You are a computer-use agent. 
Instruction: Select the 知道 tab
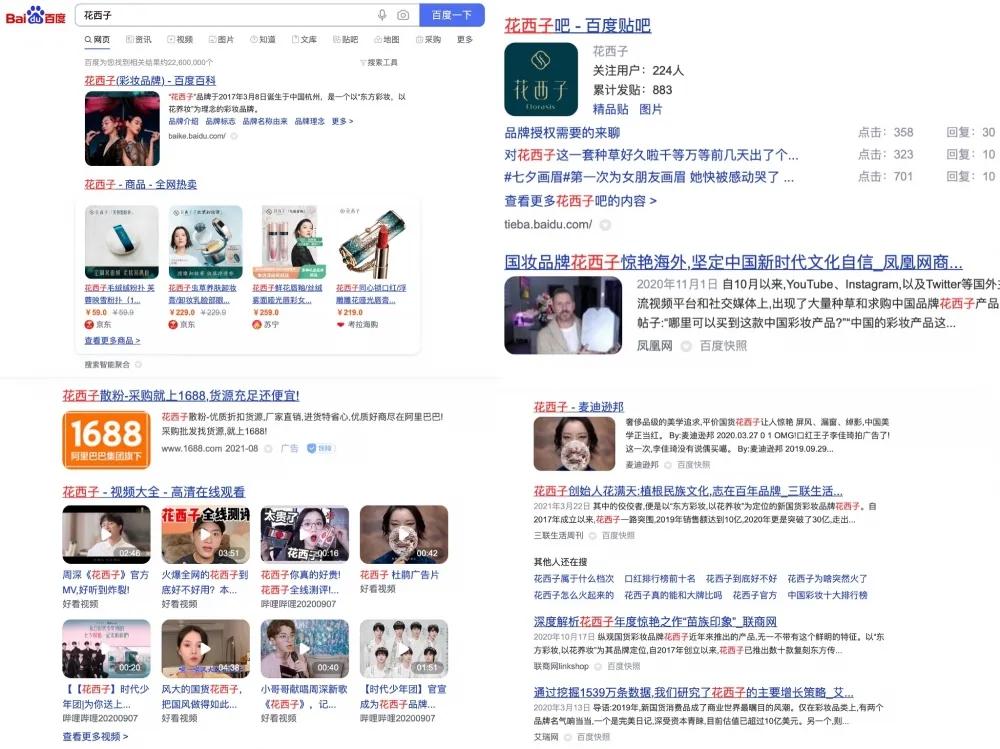click(263, 40)
